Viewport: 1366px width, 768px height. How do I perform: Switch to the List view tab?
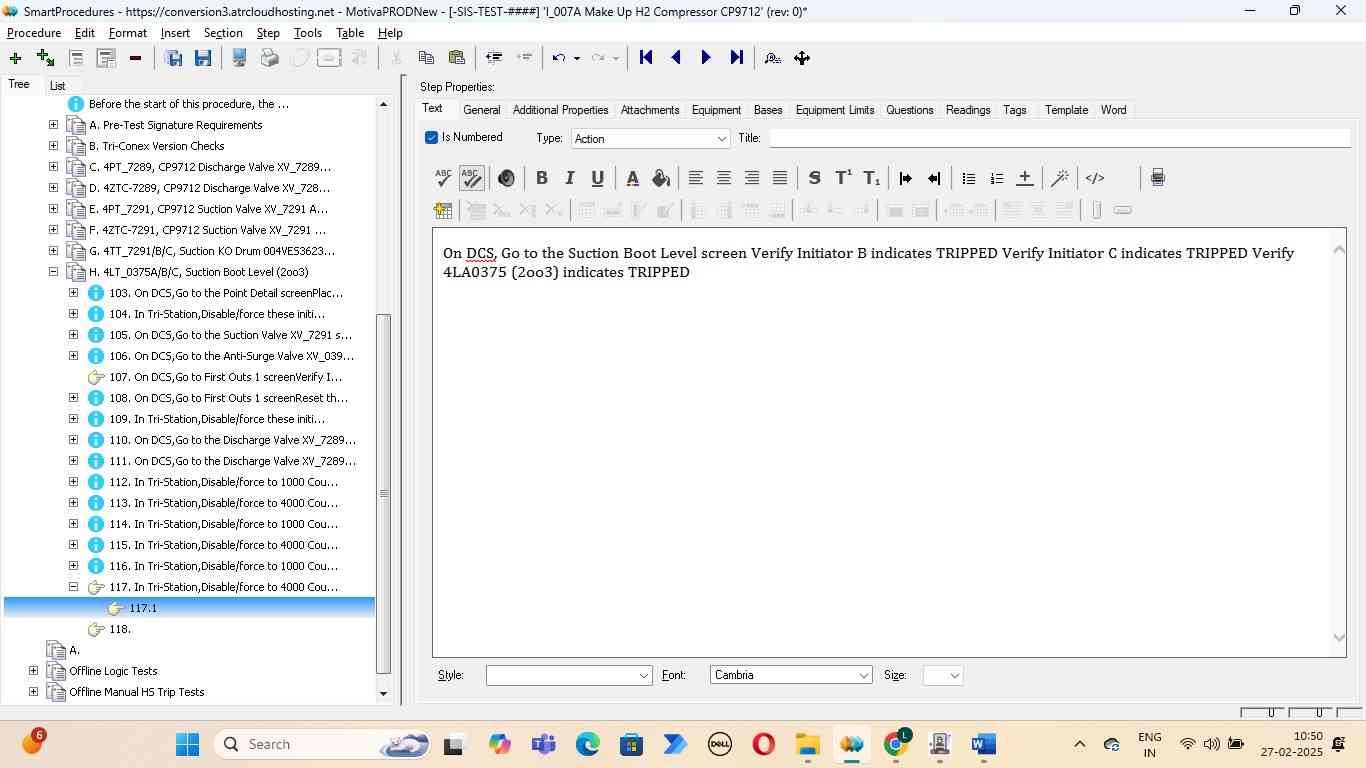(x=57, y=86)
